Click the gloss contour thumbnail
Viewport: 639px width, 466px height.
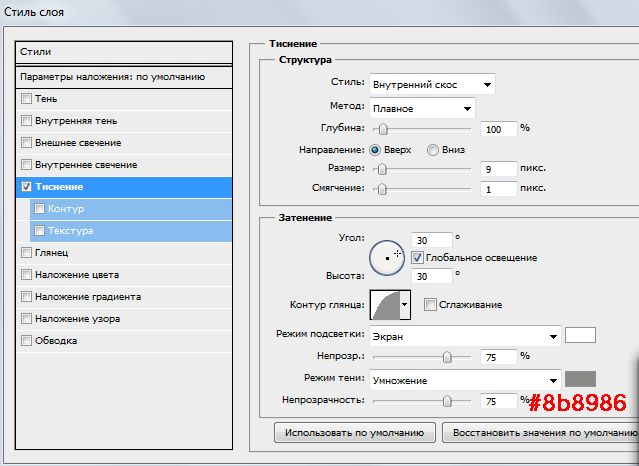(385, 305)
